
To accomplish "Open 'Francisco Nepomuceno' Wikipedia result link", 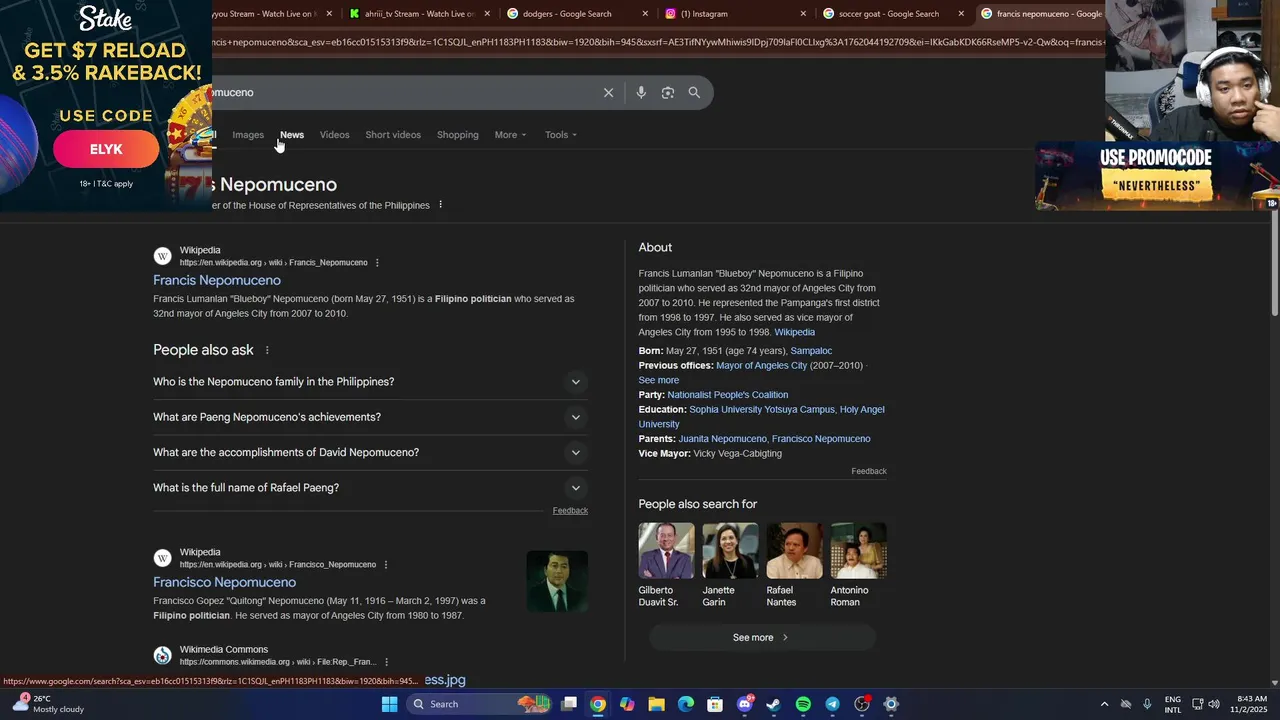I will (x=224, y=583).
